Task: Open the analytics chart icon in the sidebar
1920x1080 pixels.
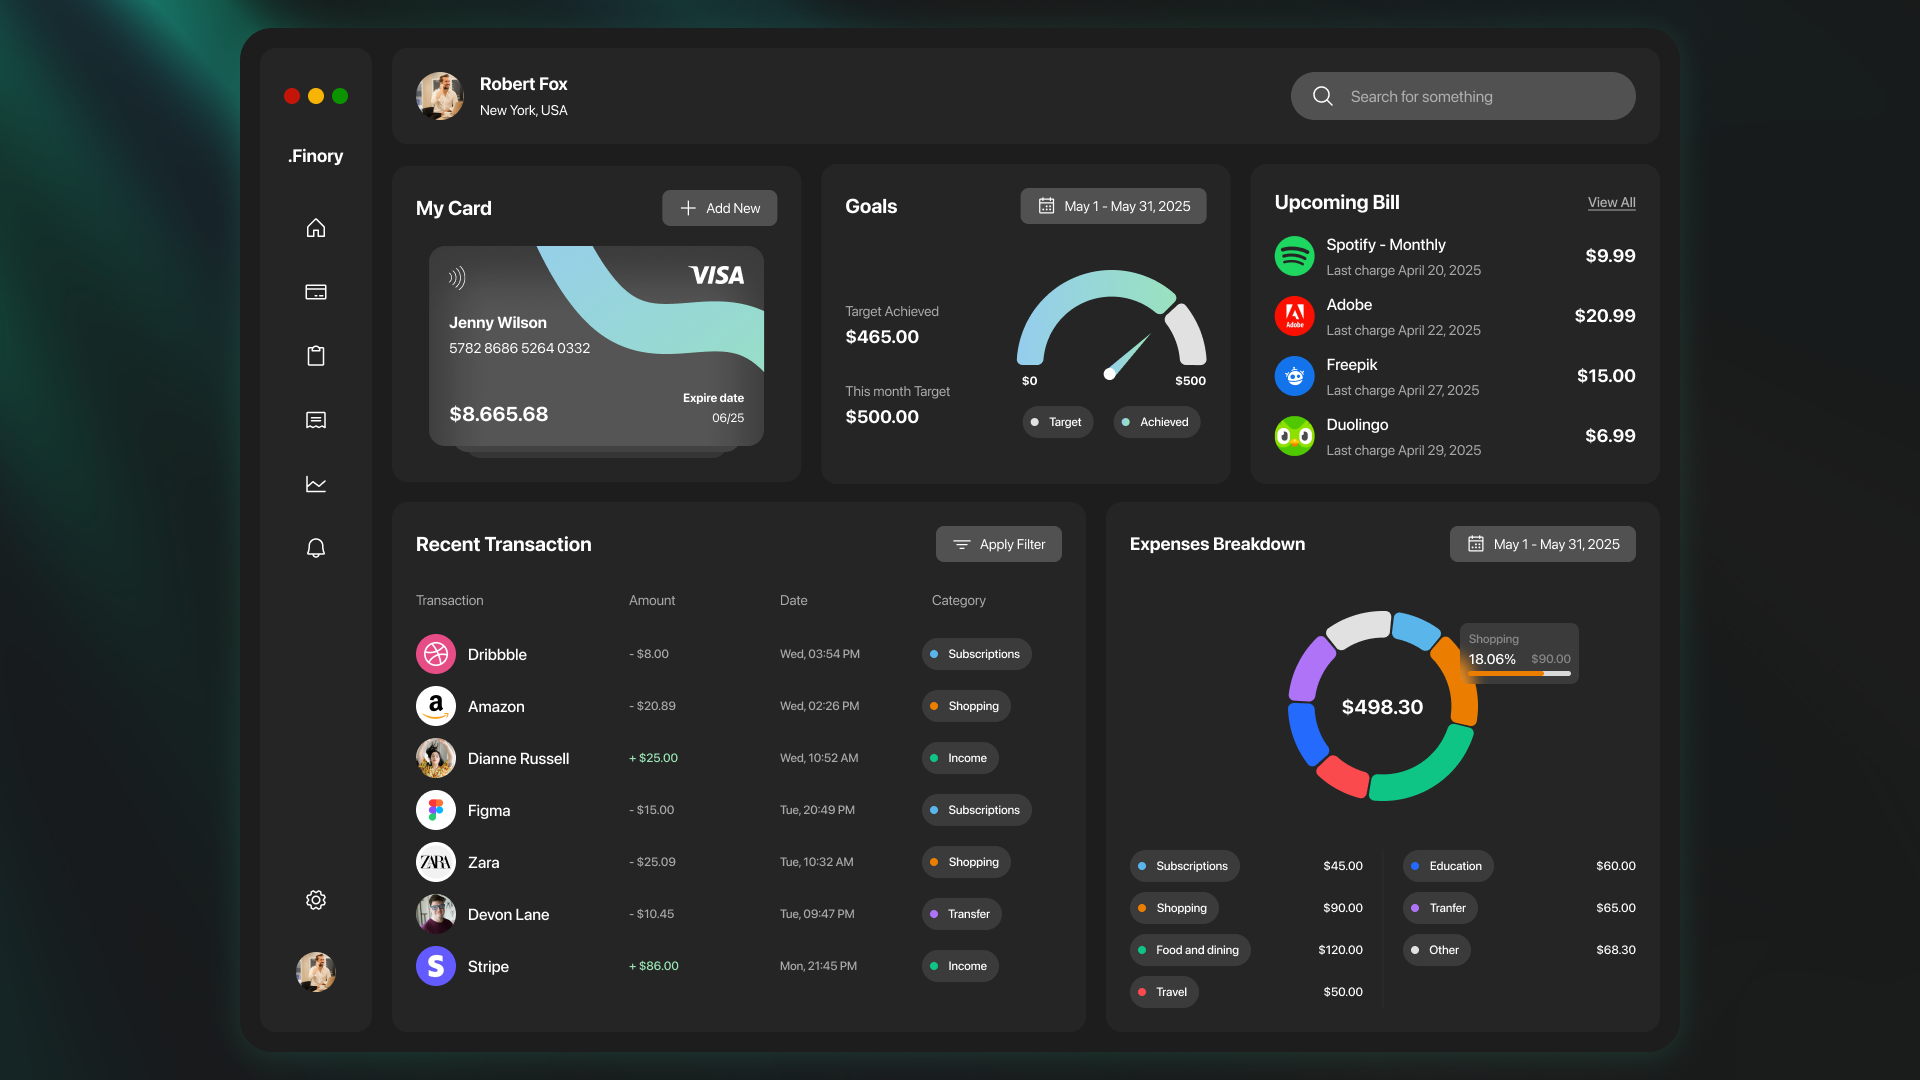Action: pos(316,484)
